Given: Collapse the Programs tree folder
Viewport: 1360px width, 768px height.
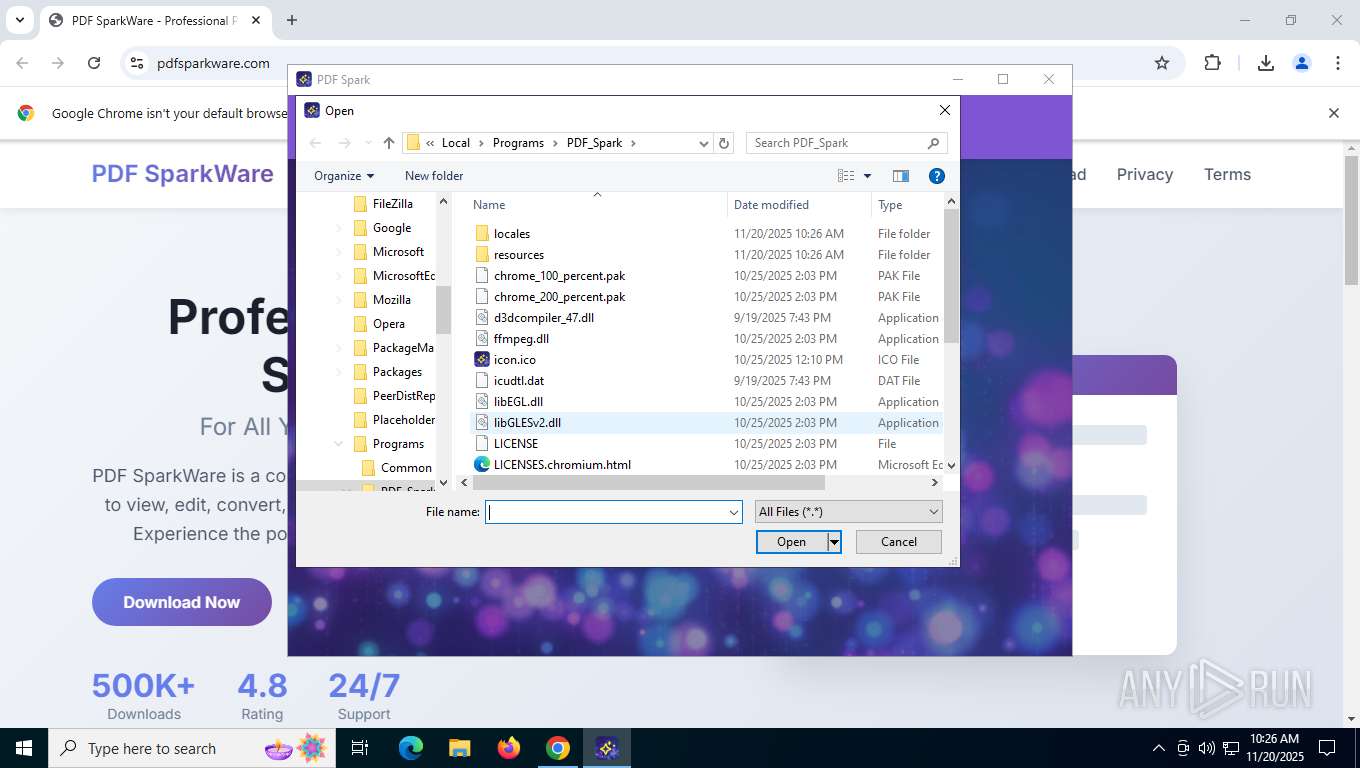Looking at the screenshot, I should [339, 444].
